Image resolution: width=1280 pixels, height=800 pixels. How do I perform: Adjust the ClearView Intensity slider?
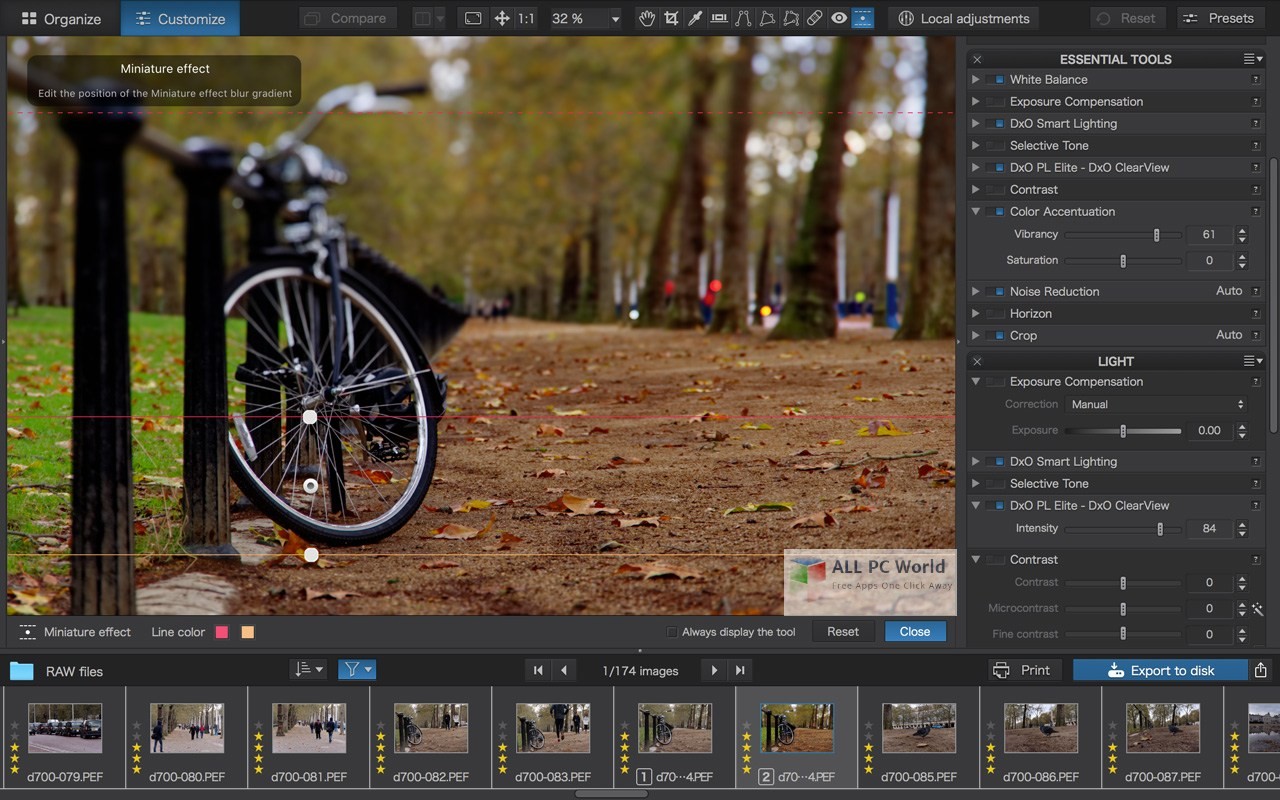click(1123, 528)
